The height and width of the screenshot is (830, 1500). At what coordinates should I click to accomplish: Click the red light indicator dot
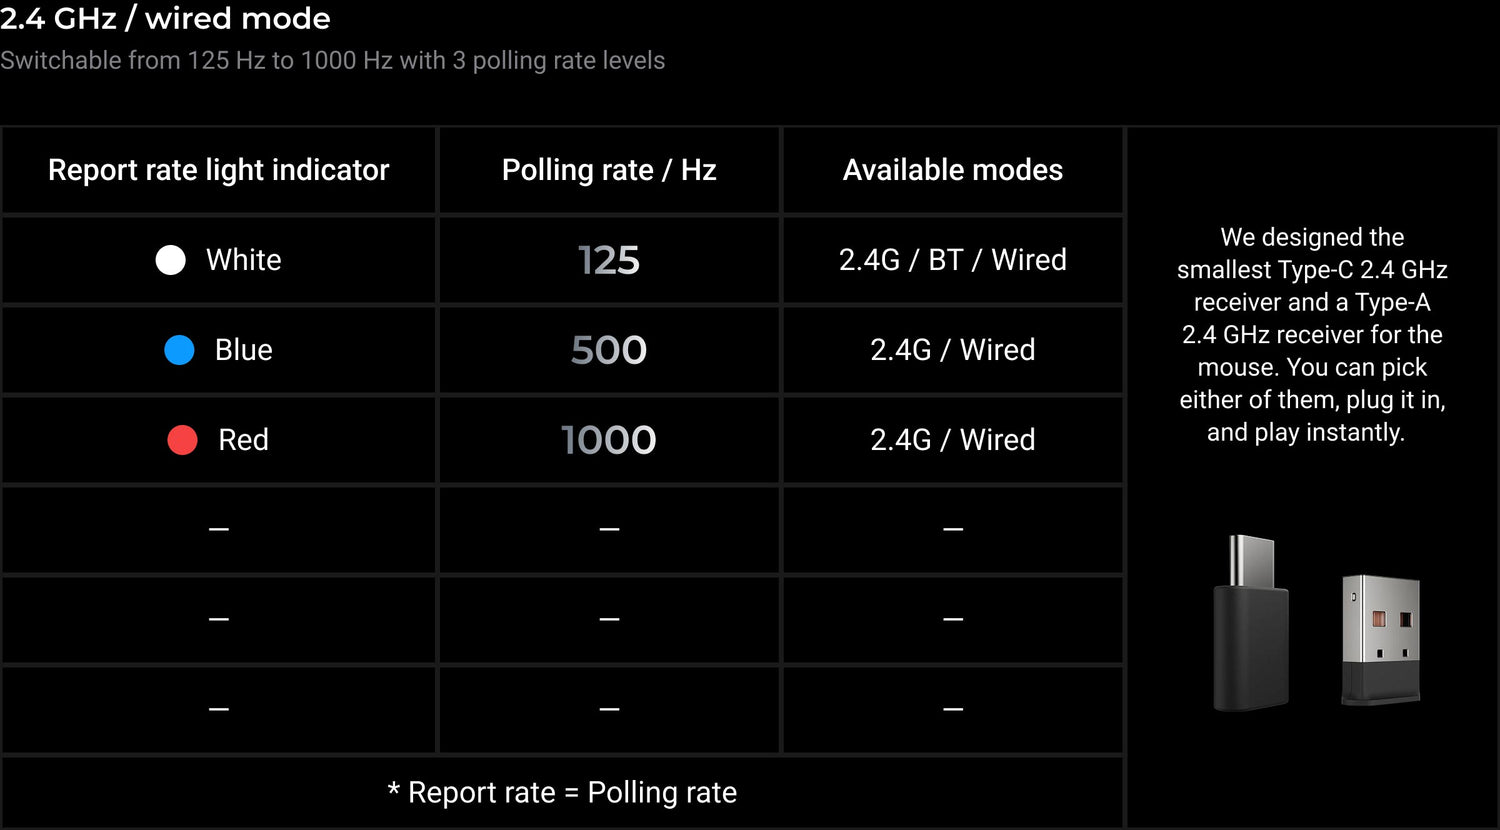coord(182,440)
